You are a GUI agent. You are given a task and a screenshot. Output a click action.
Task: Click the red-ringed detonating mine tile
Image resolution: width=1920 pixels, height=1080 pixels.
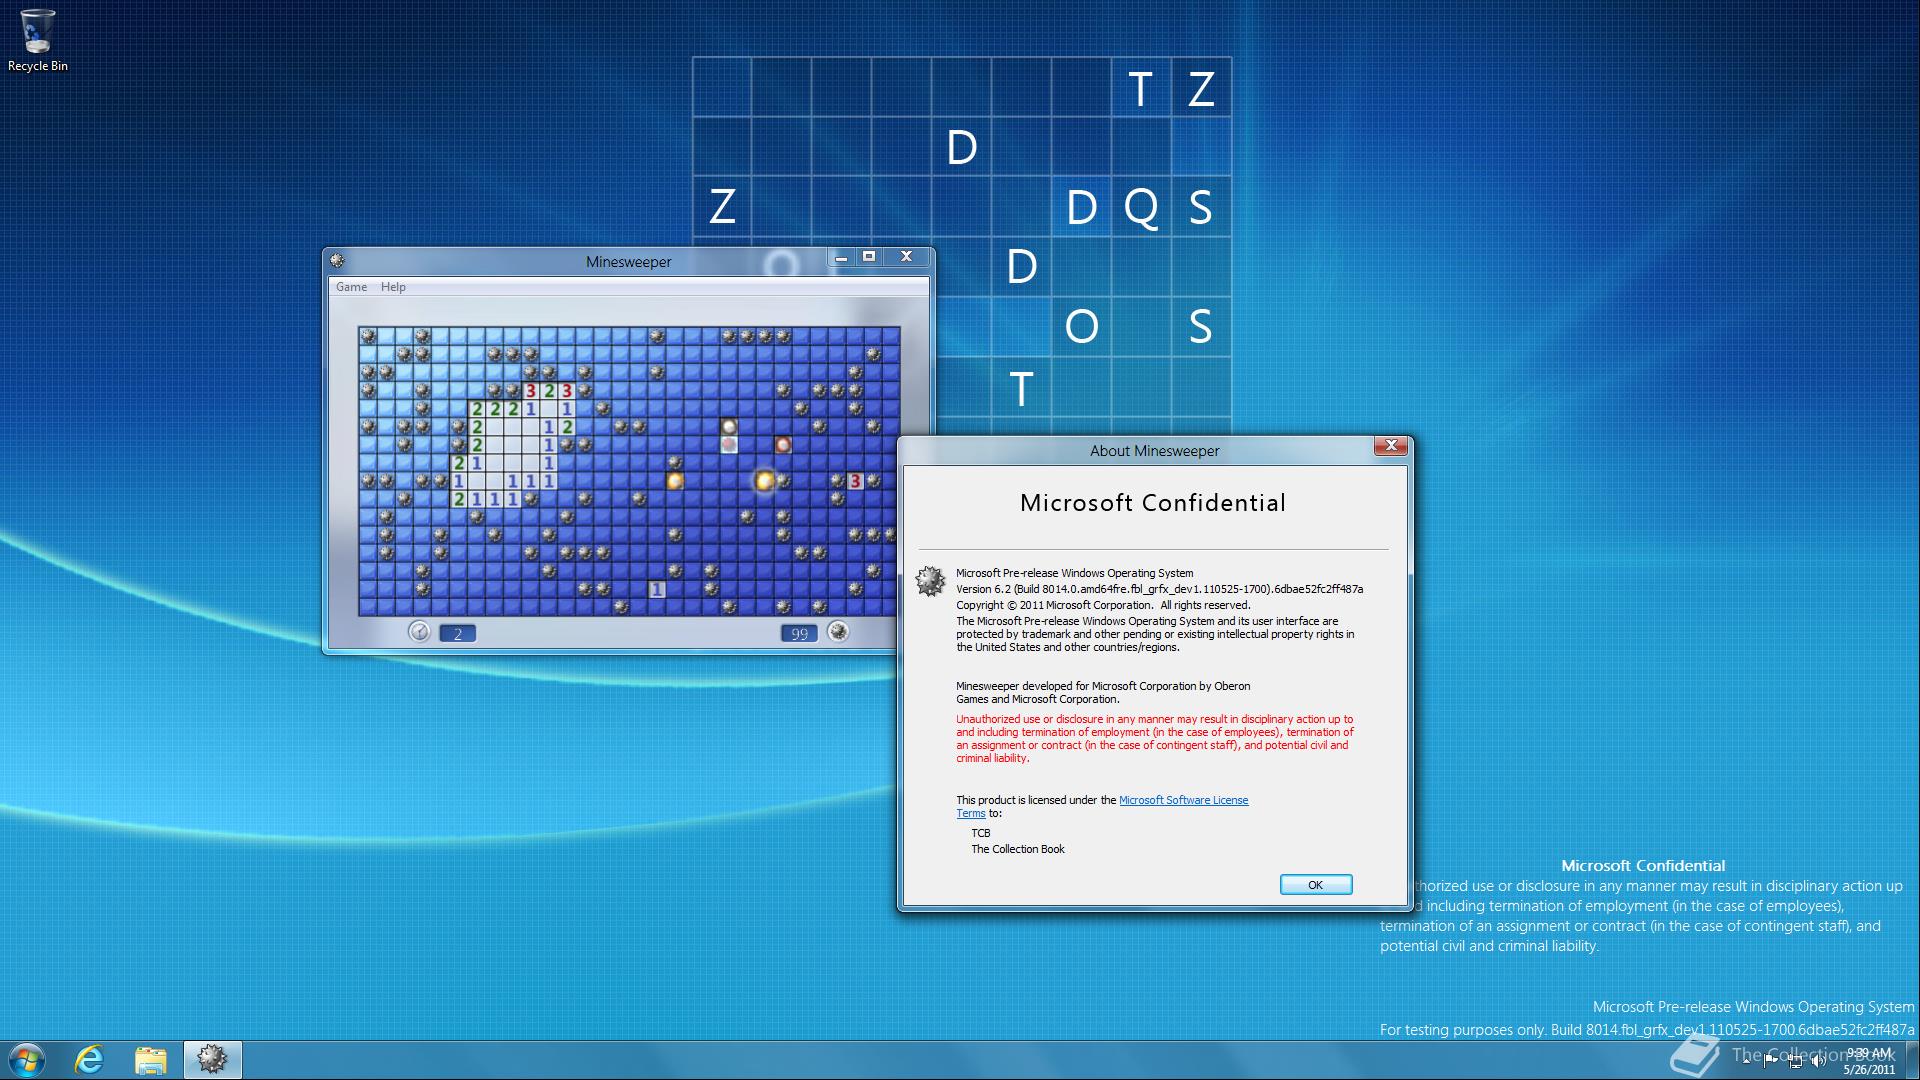click(x=783, y=445)
